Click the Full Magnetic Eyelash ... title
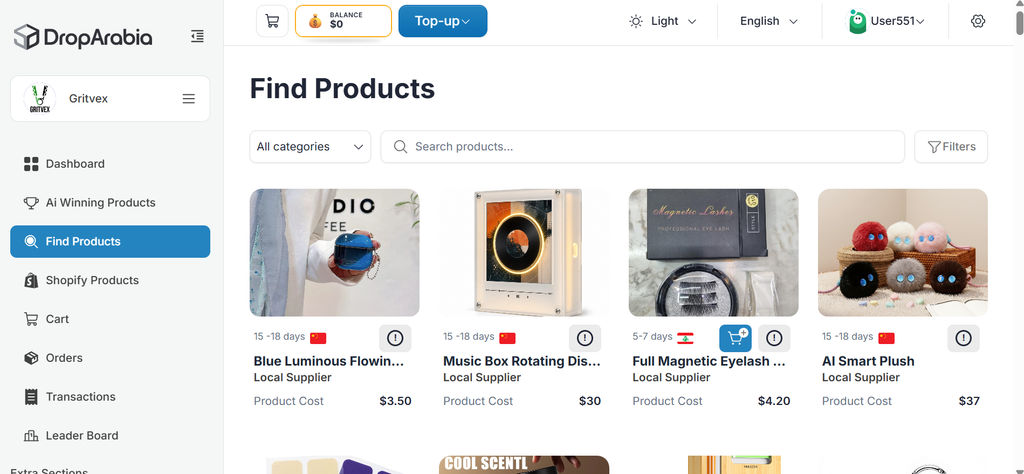This screenshot has width=1024, height=474. point(709,361)
